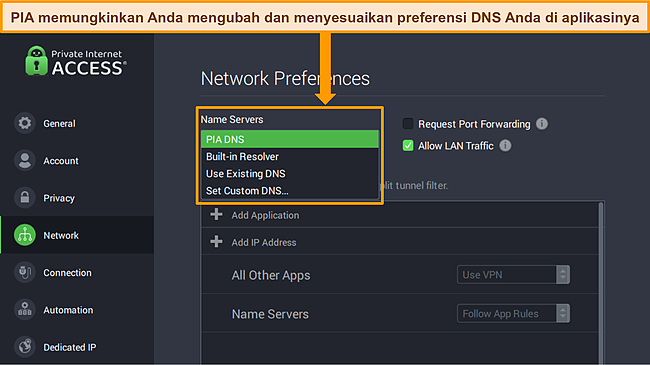Go to the Account settings tab
The image size is (650, 365).
(77, 161)
